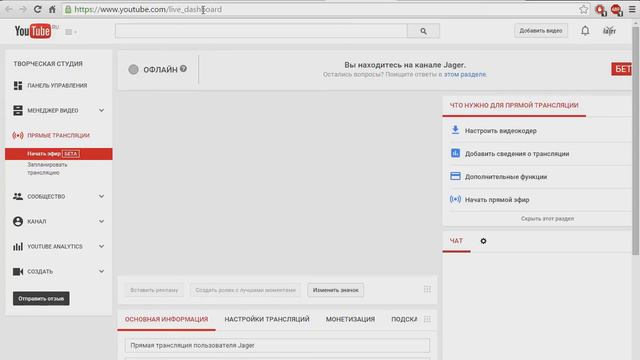Open the Jager account avatar
640x360 pixels.
(609, 31)
